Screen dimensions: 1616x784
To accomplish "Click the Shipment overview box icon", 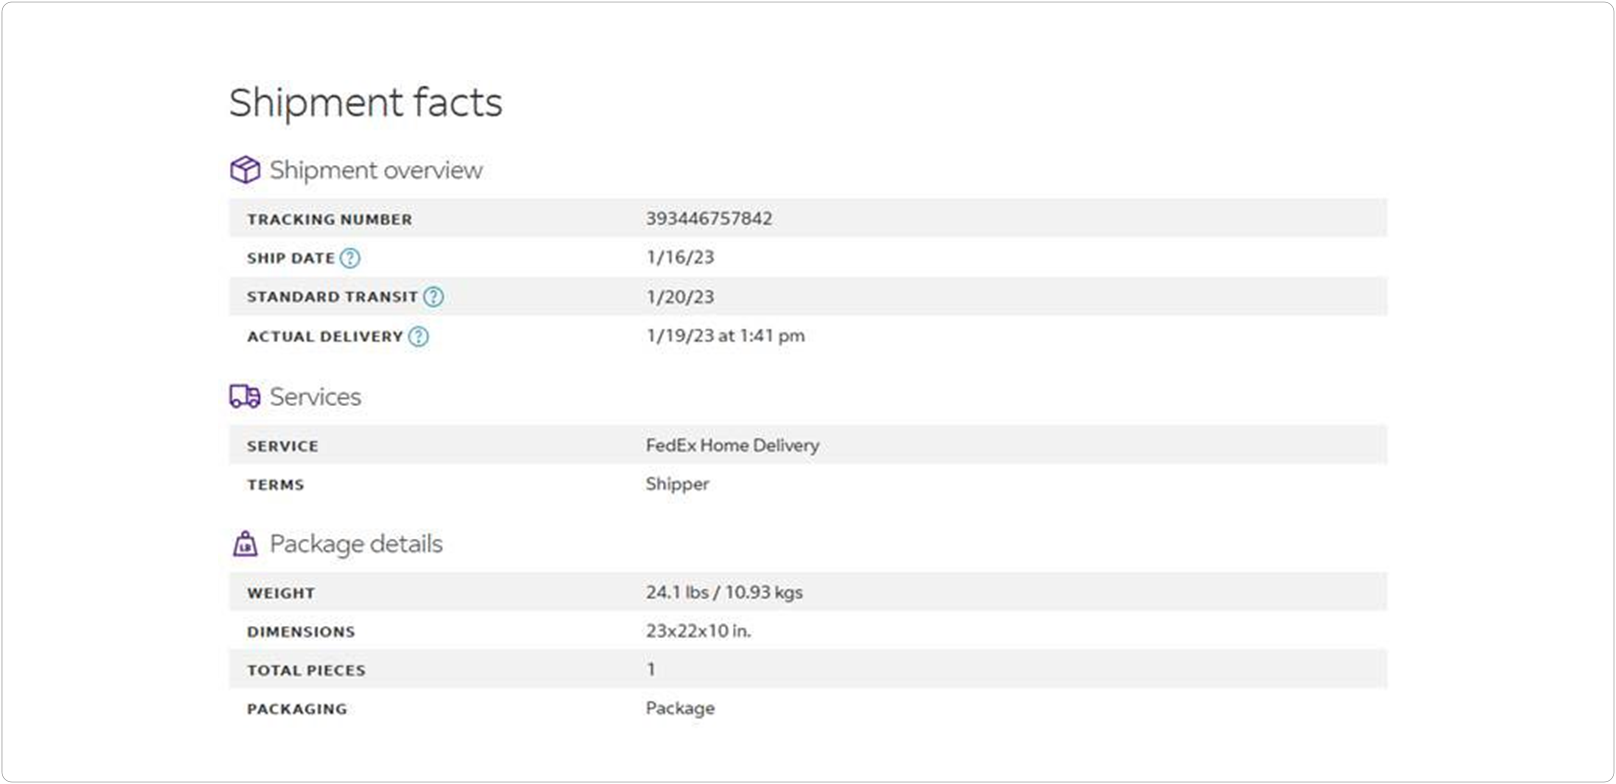I will click(245, 170).
